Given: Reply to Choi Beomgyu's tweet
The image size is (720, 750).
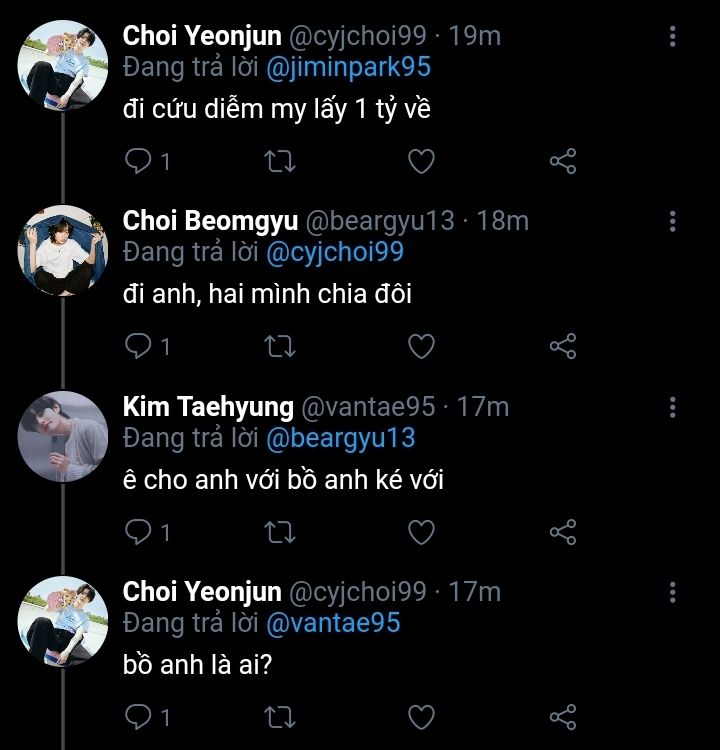Looking at the screenshot, I should (138, 346).
